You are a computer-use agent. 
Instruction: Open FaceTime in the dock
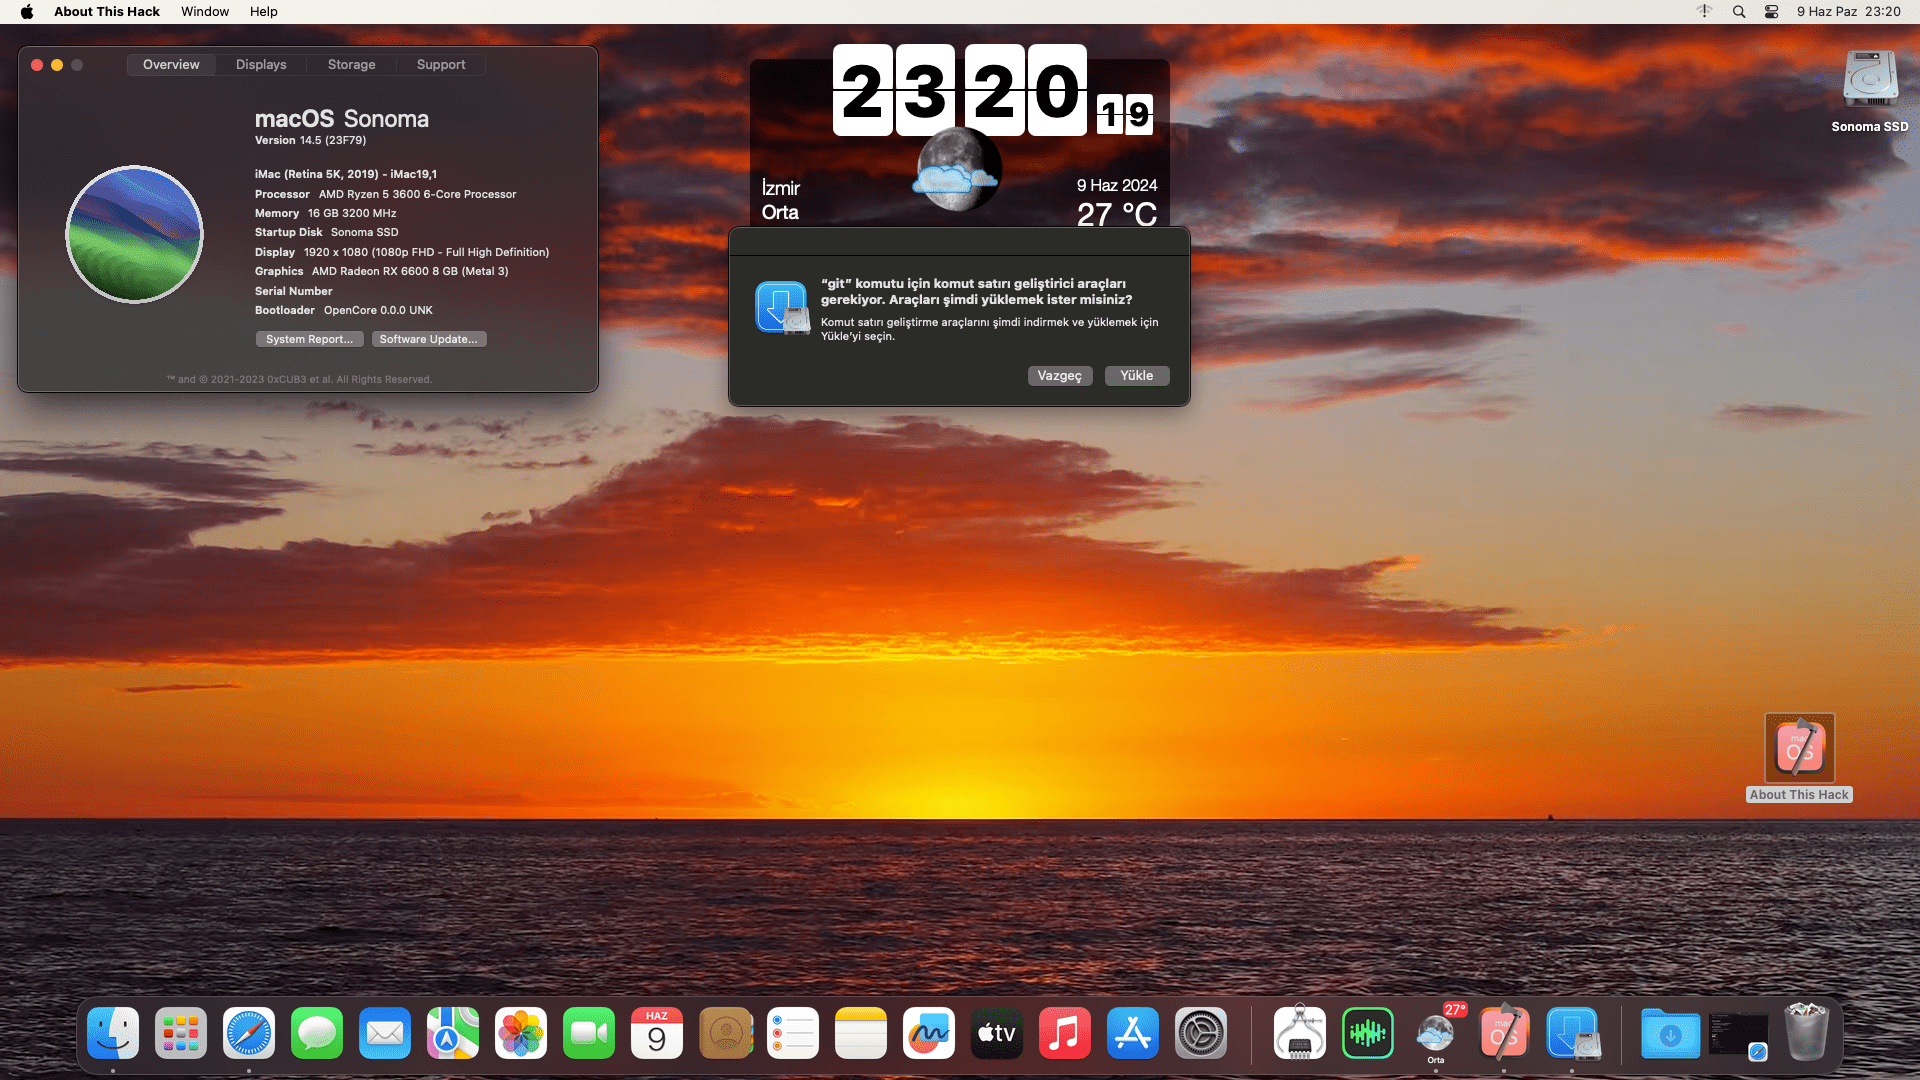(589, 1033)
